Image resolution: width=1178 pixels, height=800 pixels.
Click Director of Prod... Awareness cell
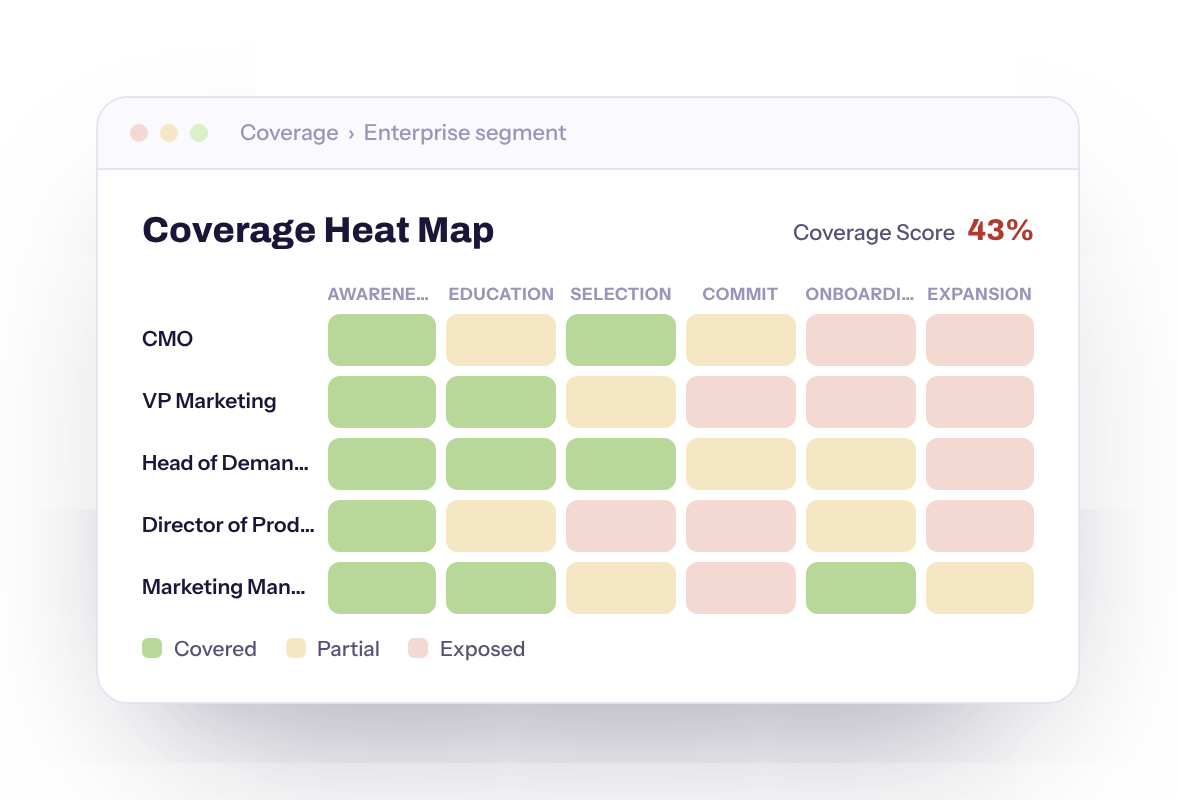[x=382, y=526]
